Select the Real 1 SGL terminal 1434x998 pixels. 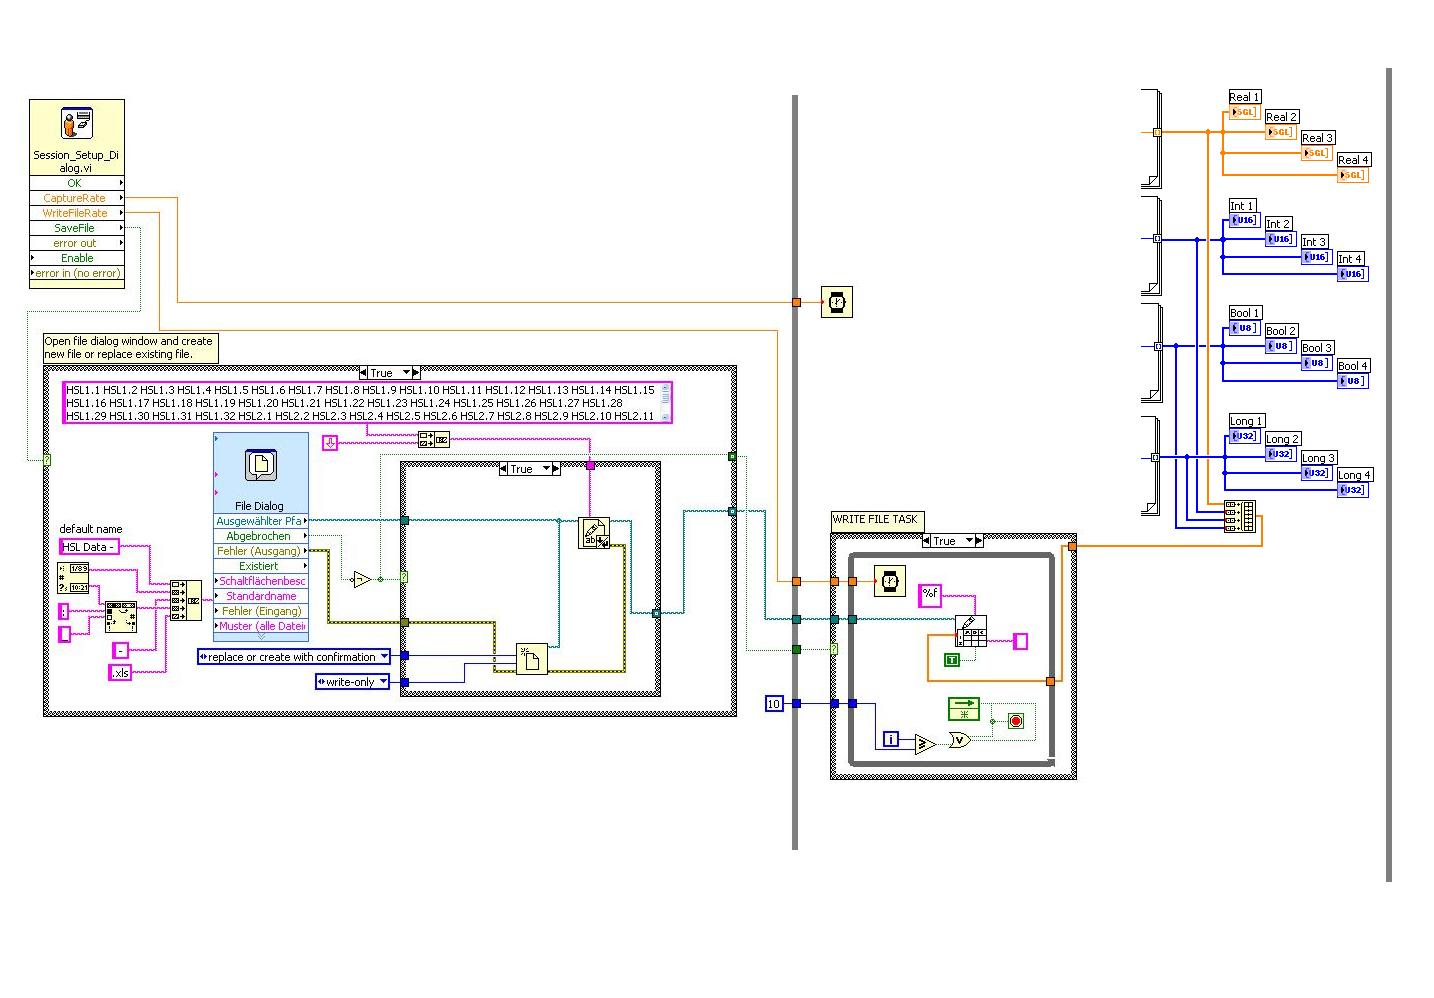[1243, 112]
